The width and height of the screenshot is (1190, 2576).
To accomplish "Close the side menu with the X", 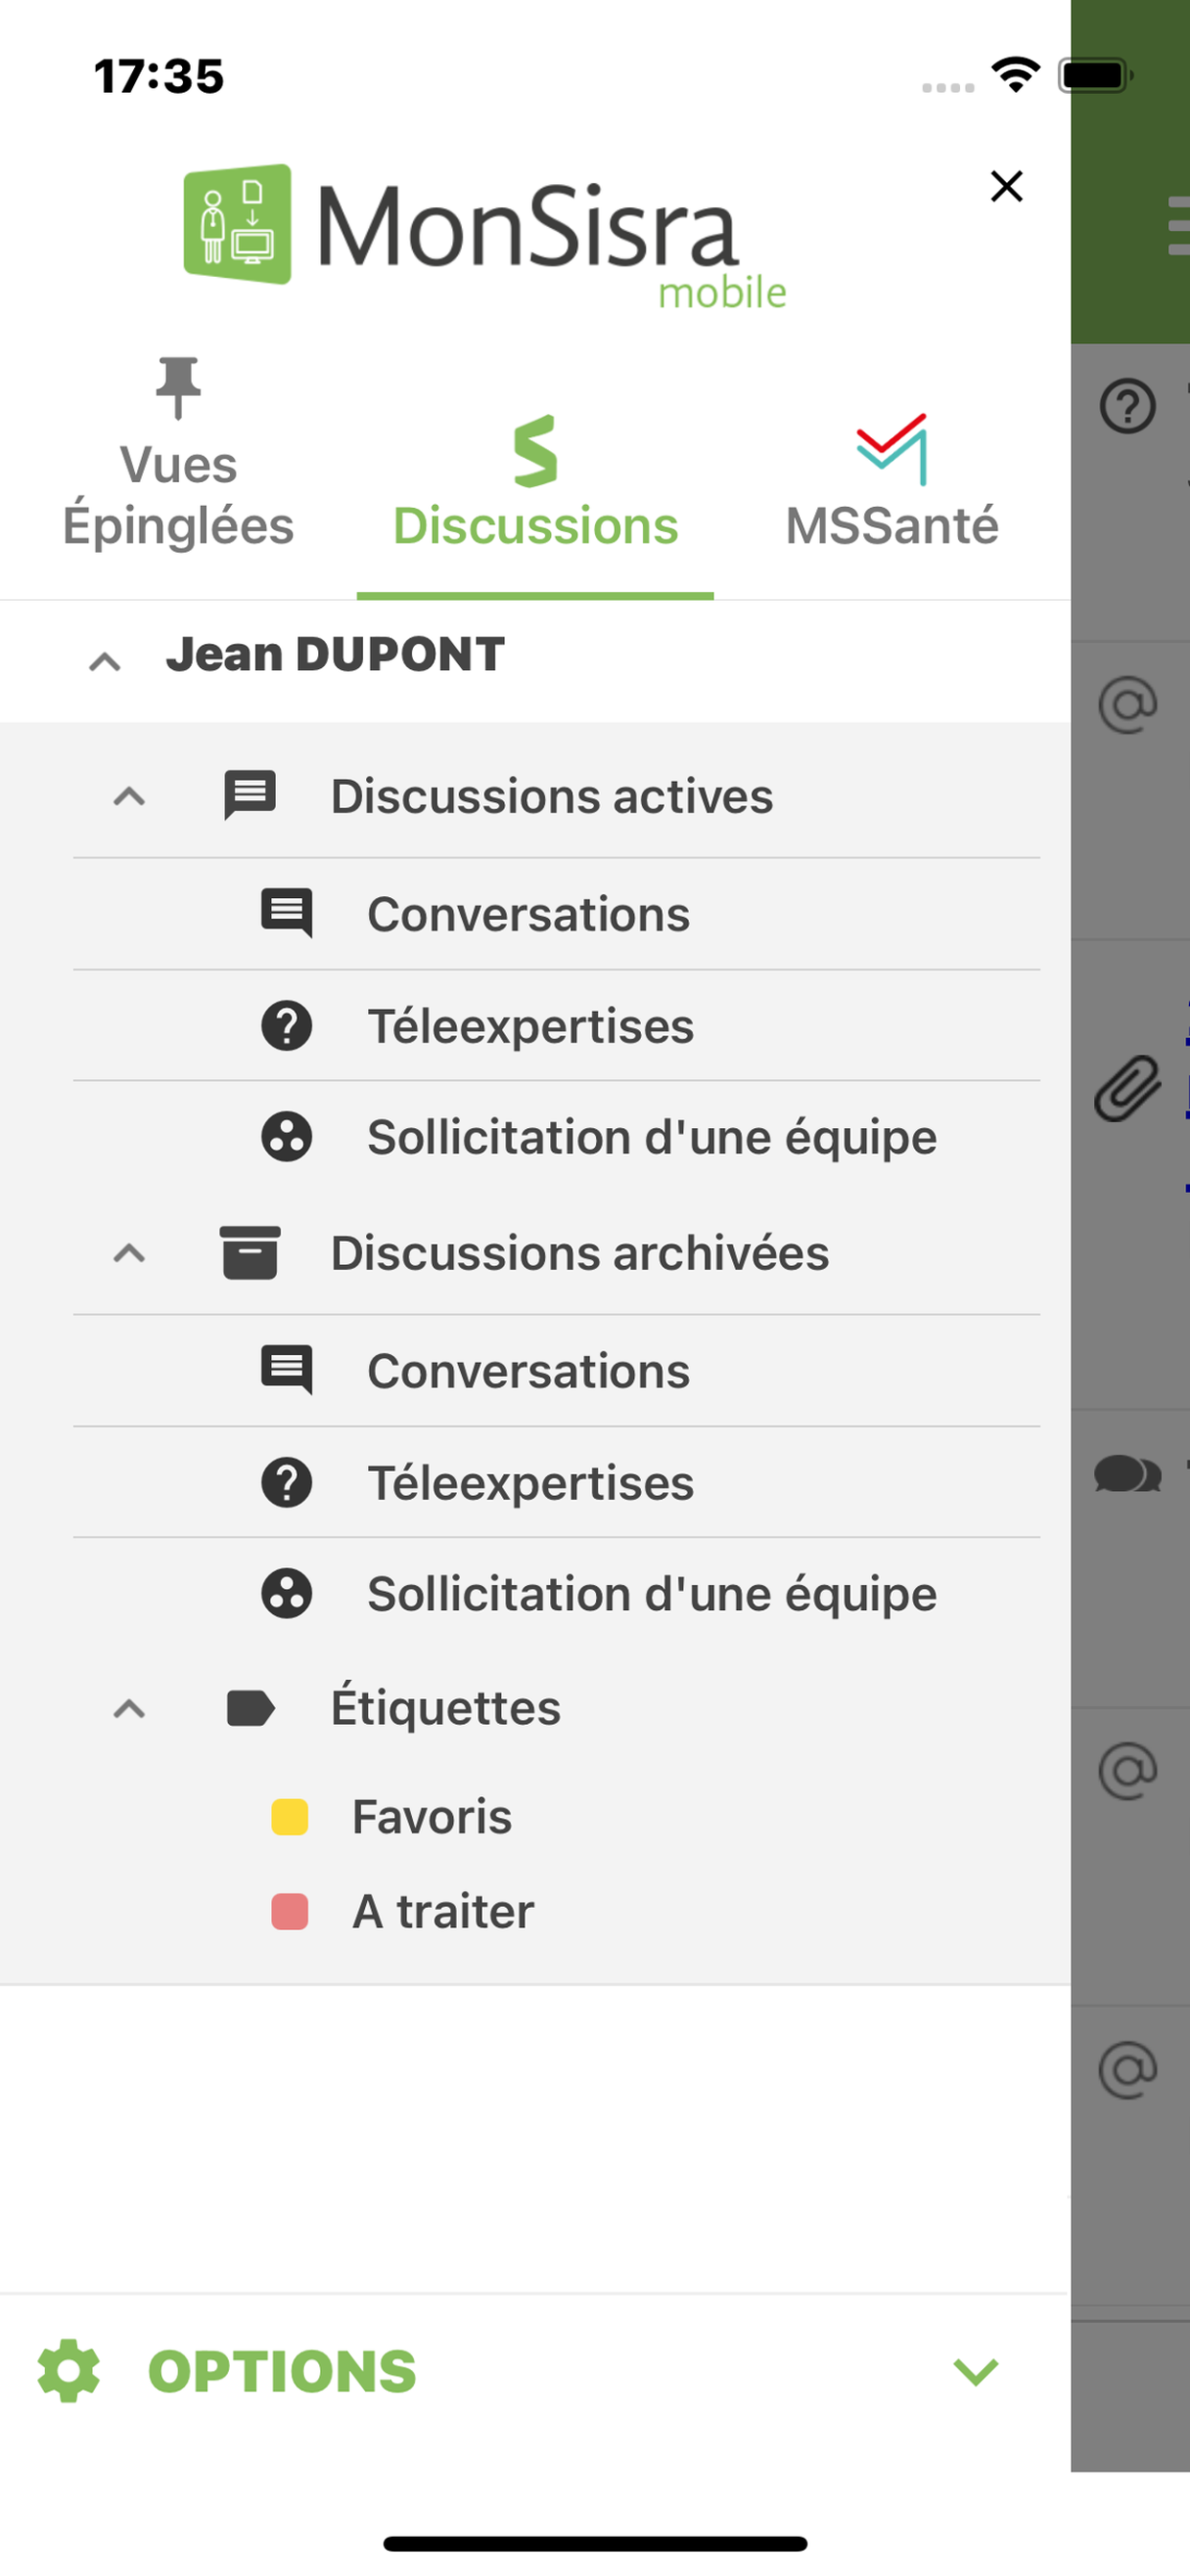I will click(1006, 186).
